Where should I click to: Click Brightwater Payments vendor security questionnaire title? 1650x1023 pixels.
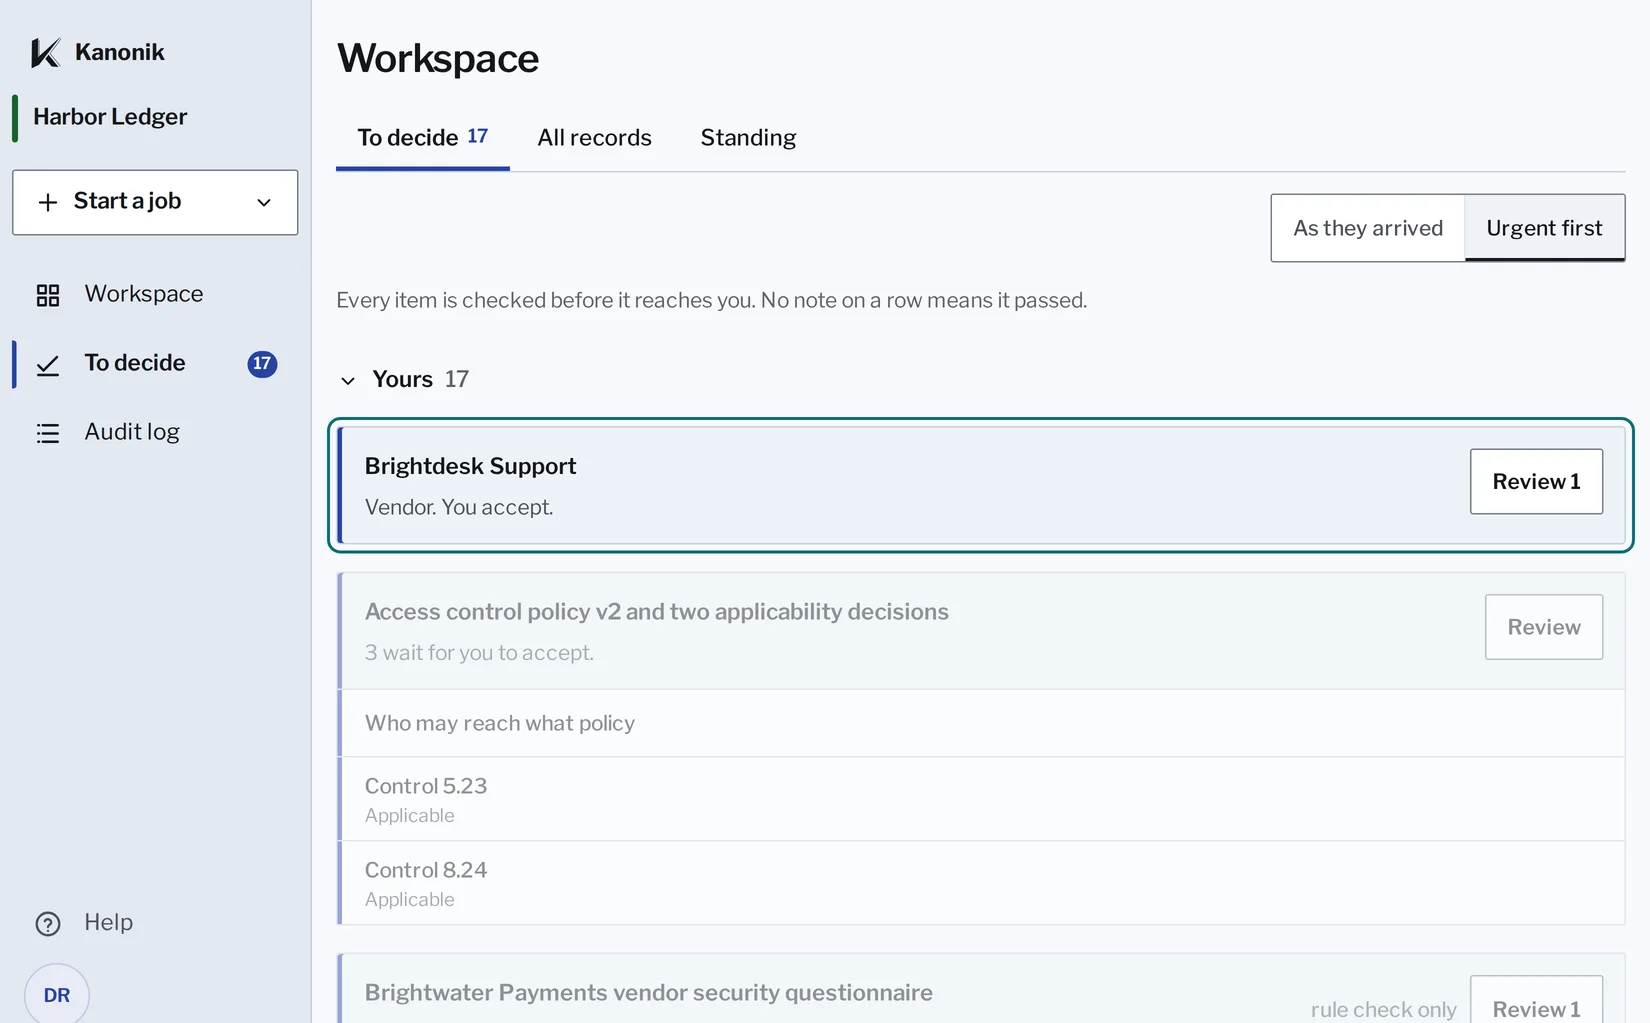coord(648,993)
